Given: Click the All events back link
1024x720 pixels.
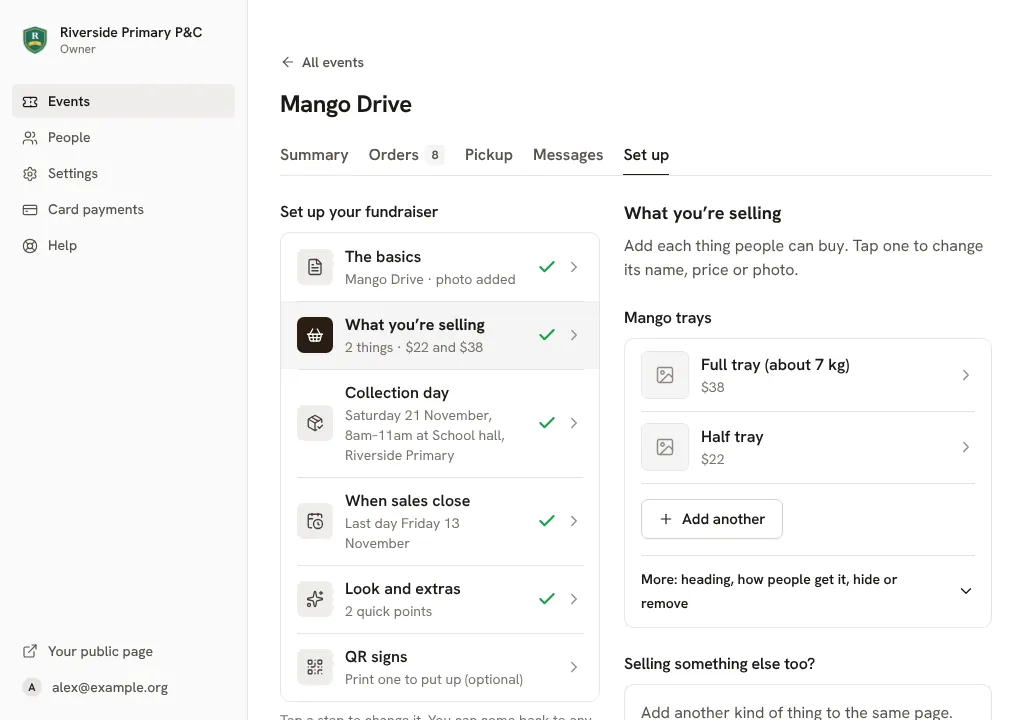Looking at the screenshot, I should [323, 62].
